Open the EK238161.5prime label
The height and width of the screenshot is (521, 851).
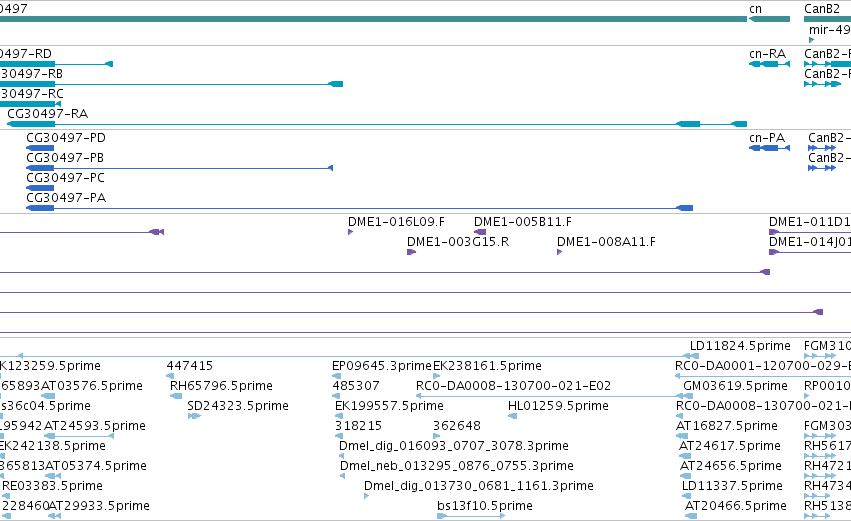[487, 366]
